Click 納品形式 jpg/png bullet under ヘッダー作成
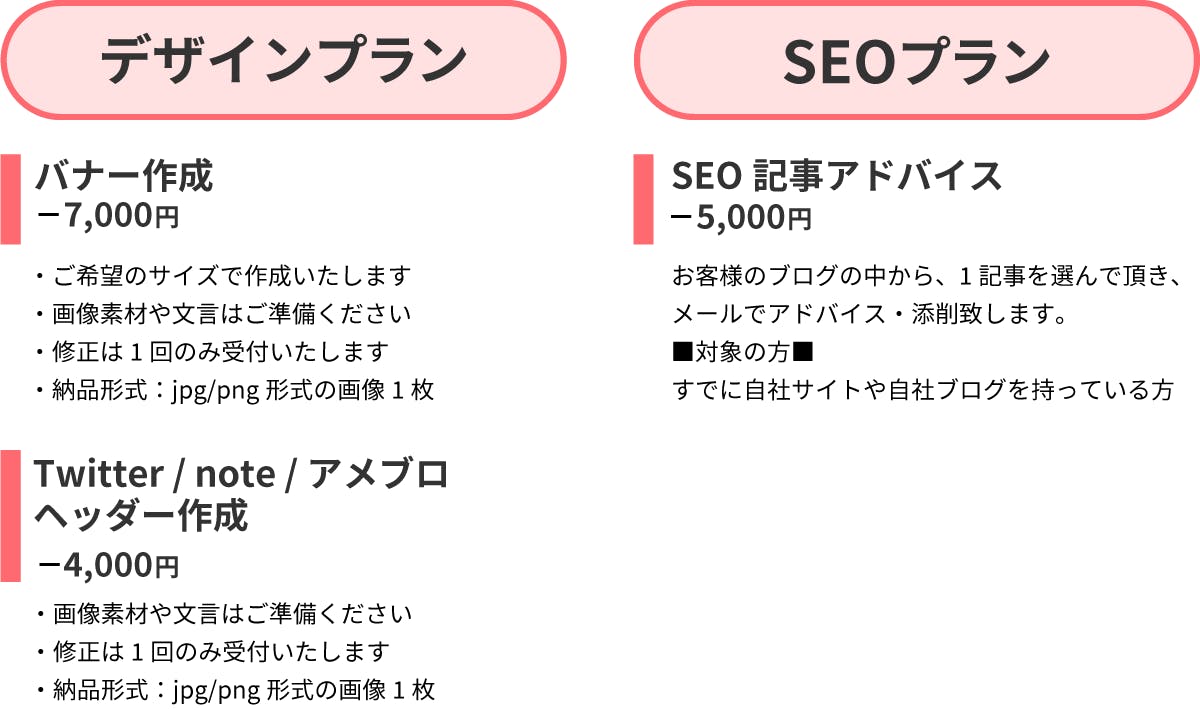 233,690
